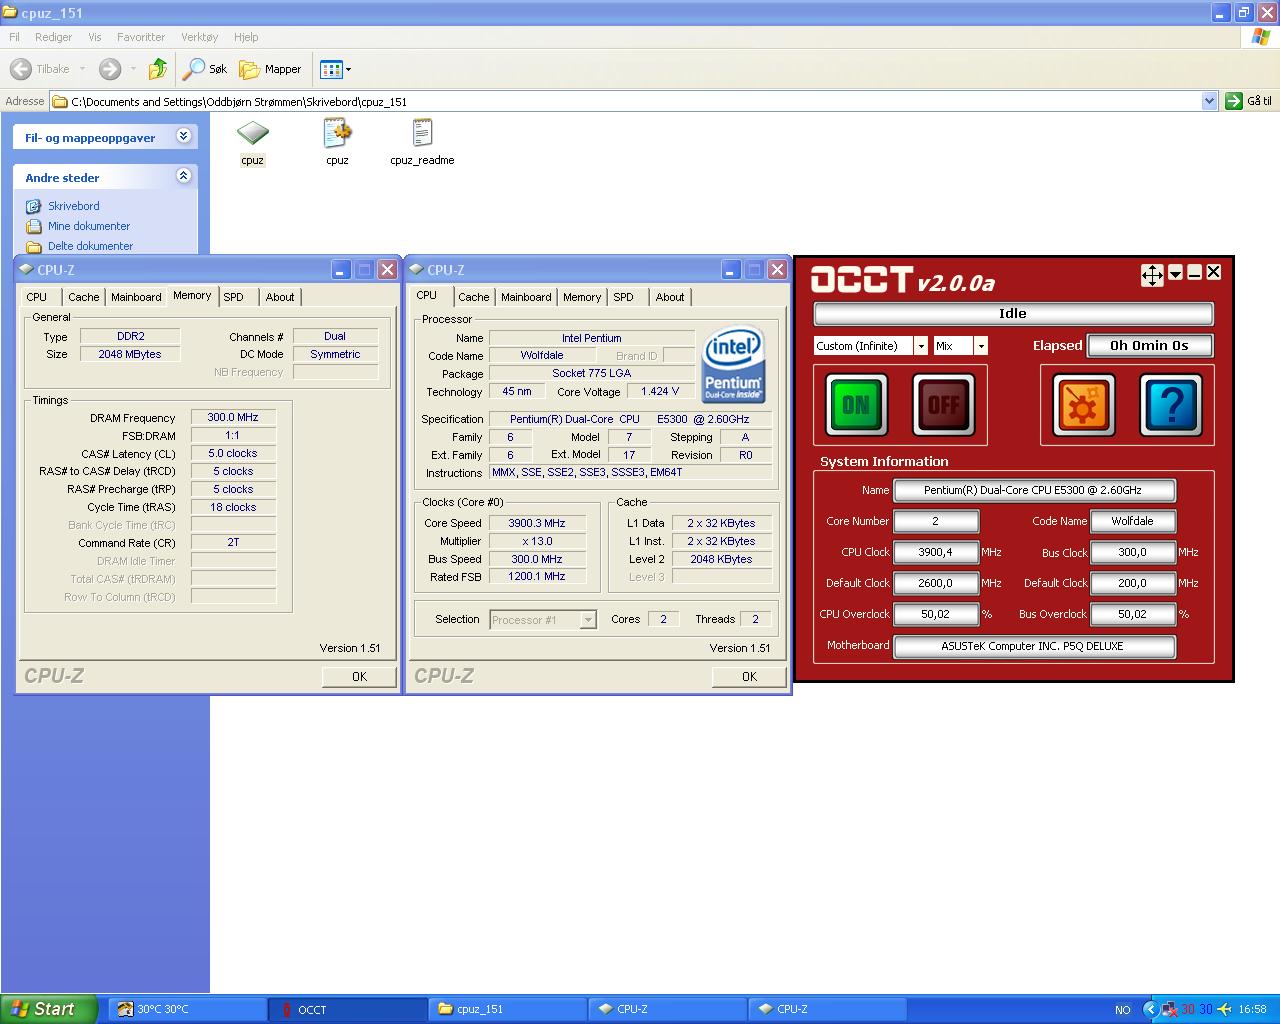Click the motherboard P5Q DELUXE field

coord(1034,646)
